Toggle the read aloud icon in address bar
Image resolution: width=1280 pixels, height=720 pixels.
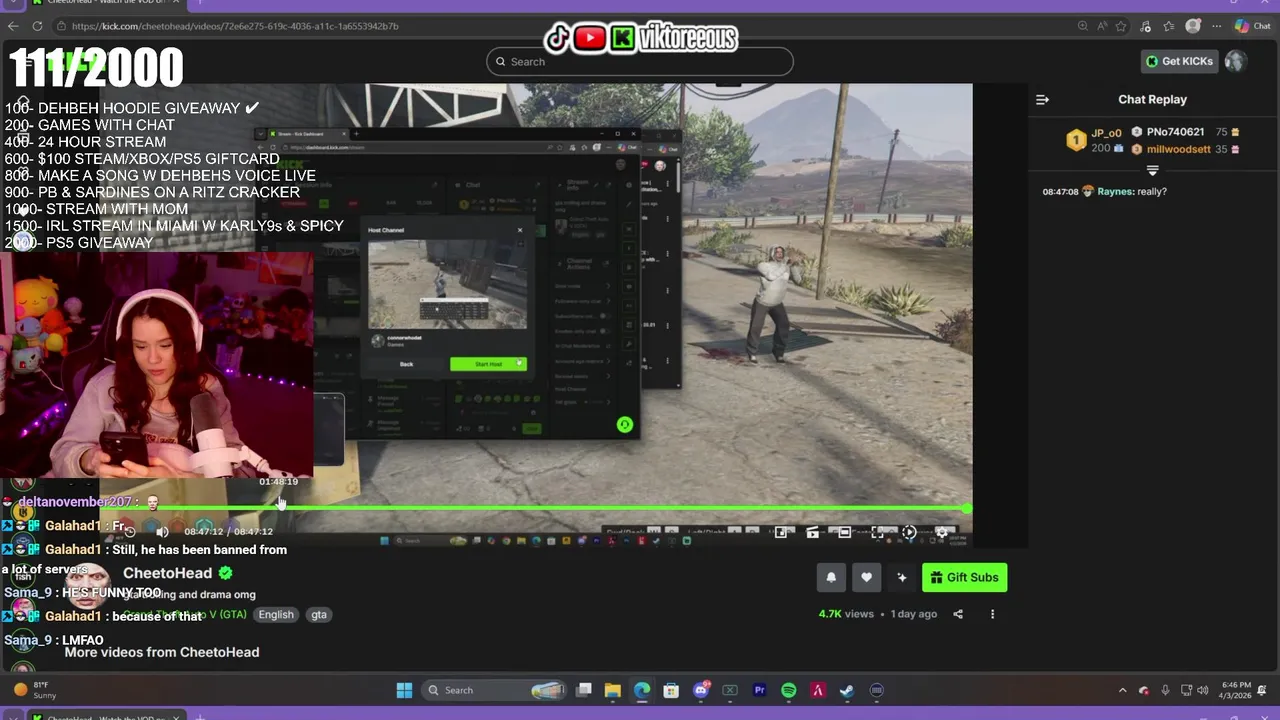pos(1102,26)
